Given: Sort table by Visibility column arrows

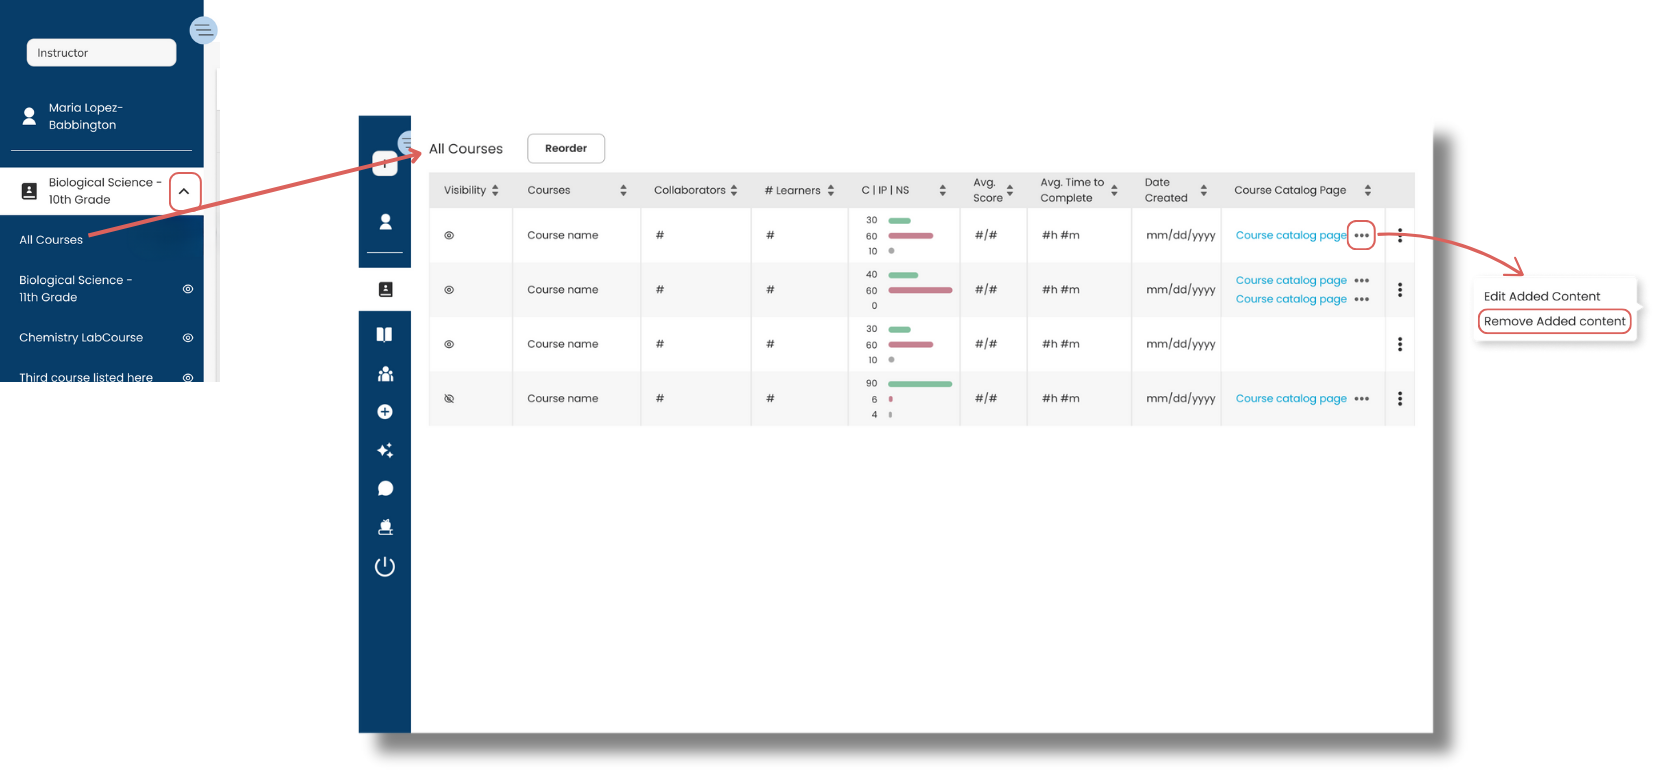Looking at the screenshot, I should [x=495, y=190].
